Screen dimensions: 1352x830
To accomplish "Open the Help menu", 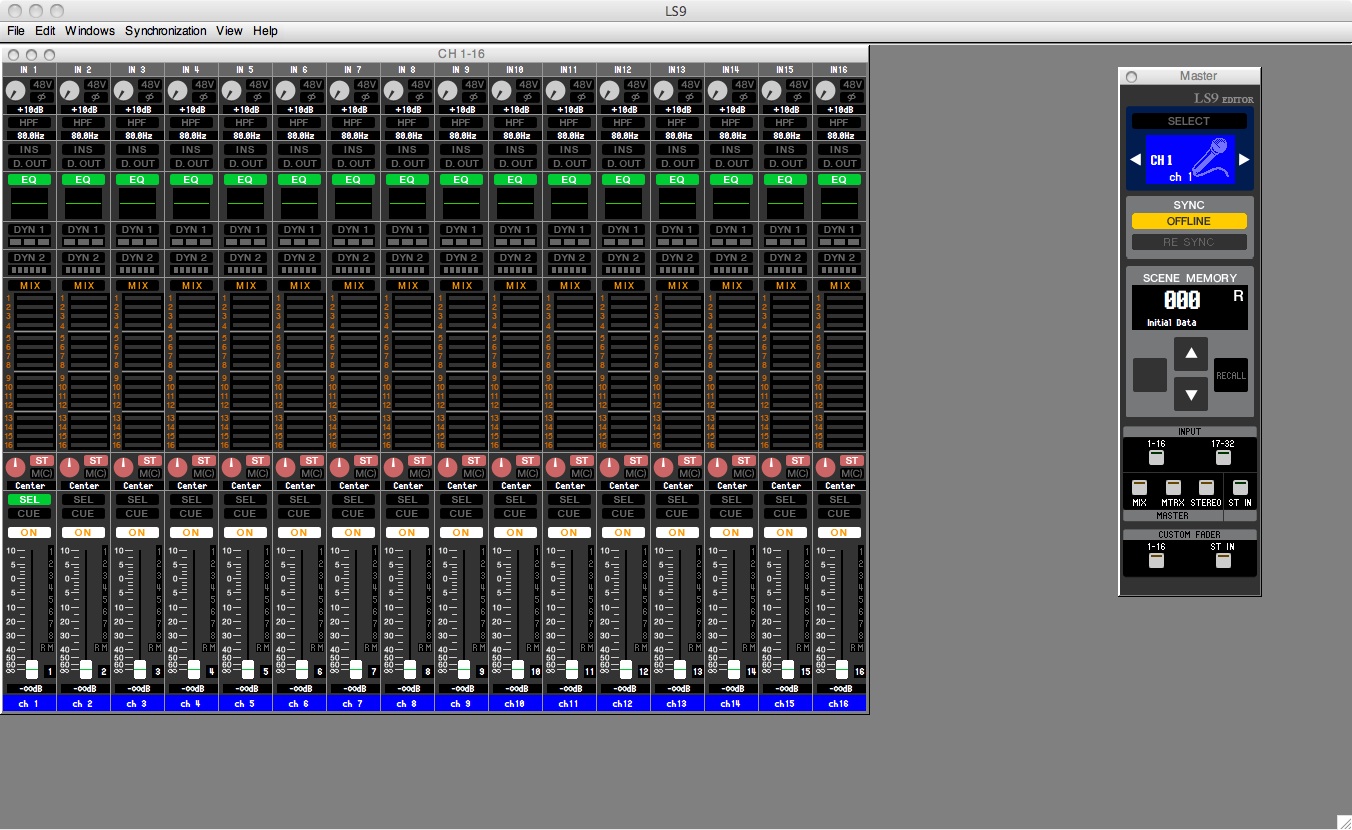I will 265,31.
